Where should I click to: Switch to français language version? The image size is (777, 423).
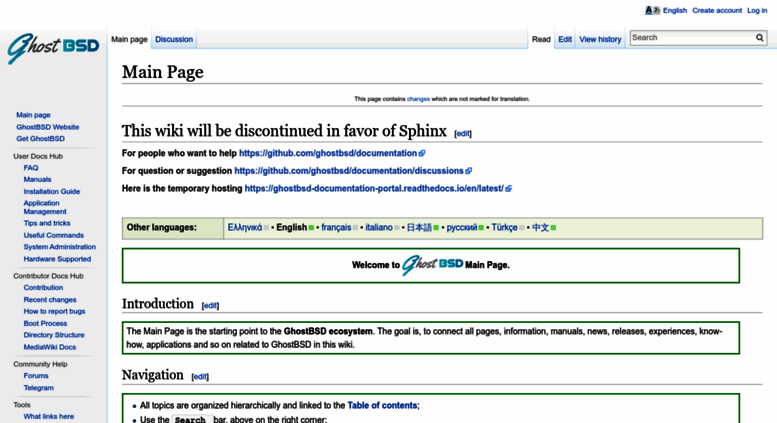click(336, 228)
